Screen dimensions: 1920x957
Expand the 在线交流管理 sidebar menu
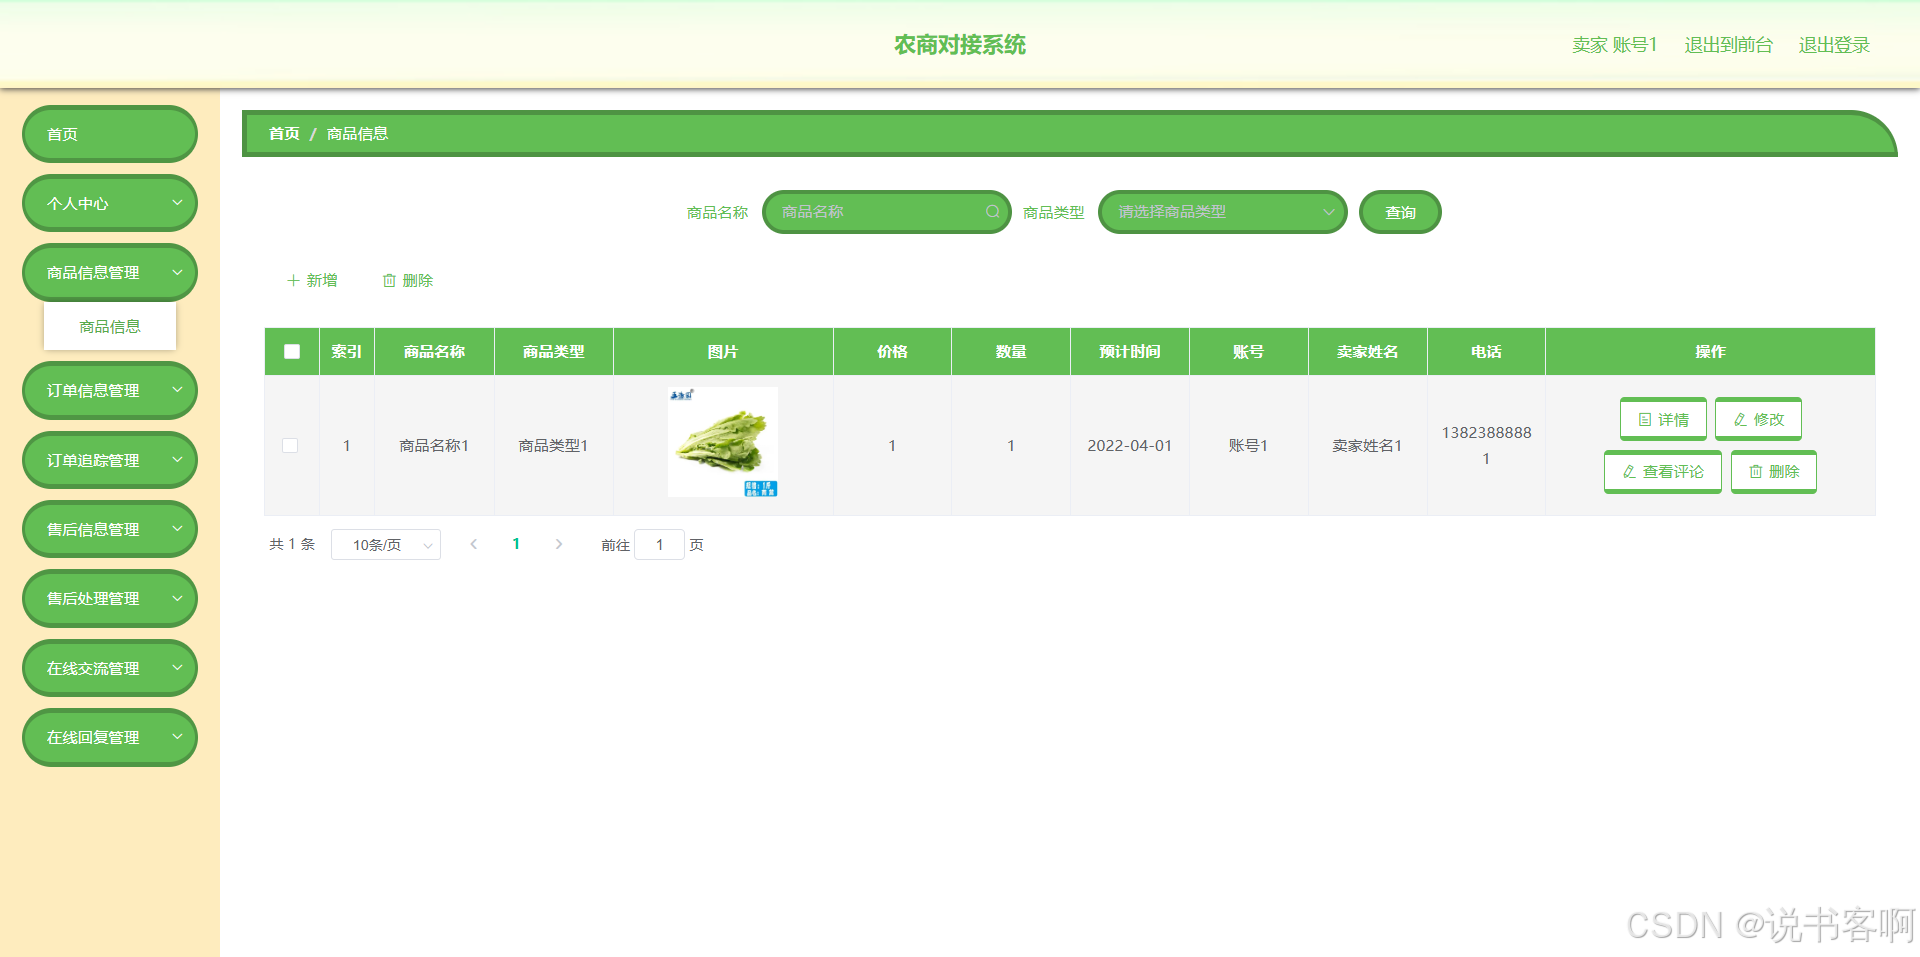(x=110, y=668)
